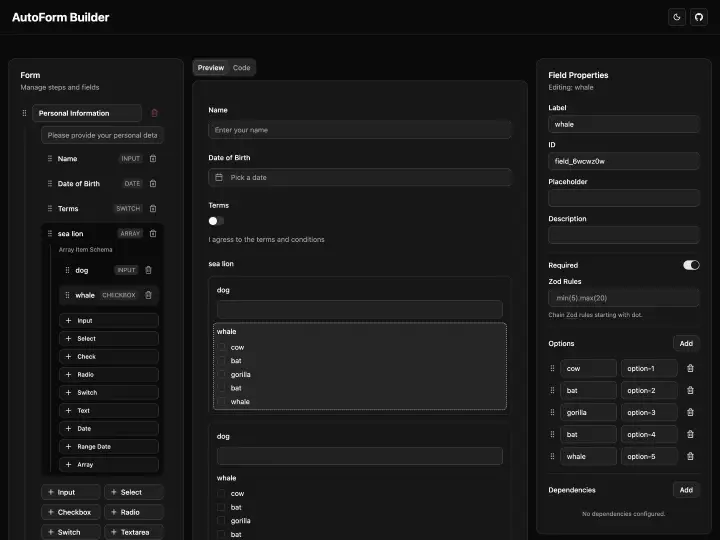Image resolution: width=720 pixels, height=540 pixels.
Task: Delete the dog input sub-field
Action: [x=148, y=270]
